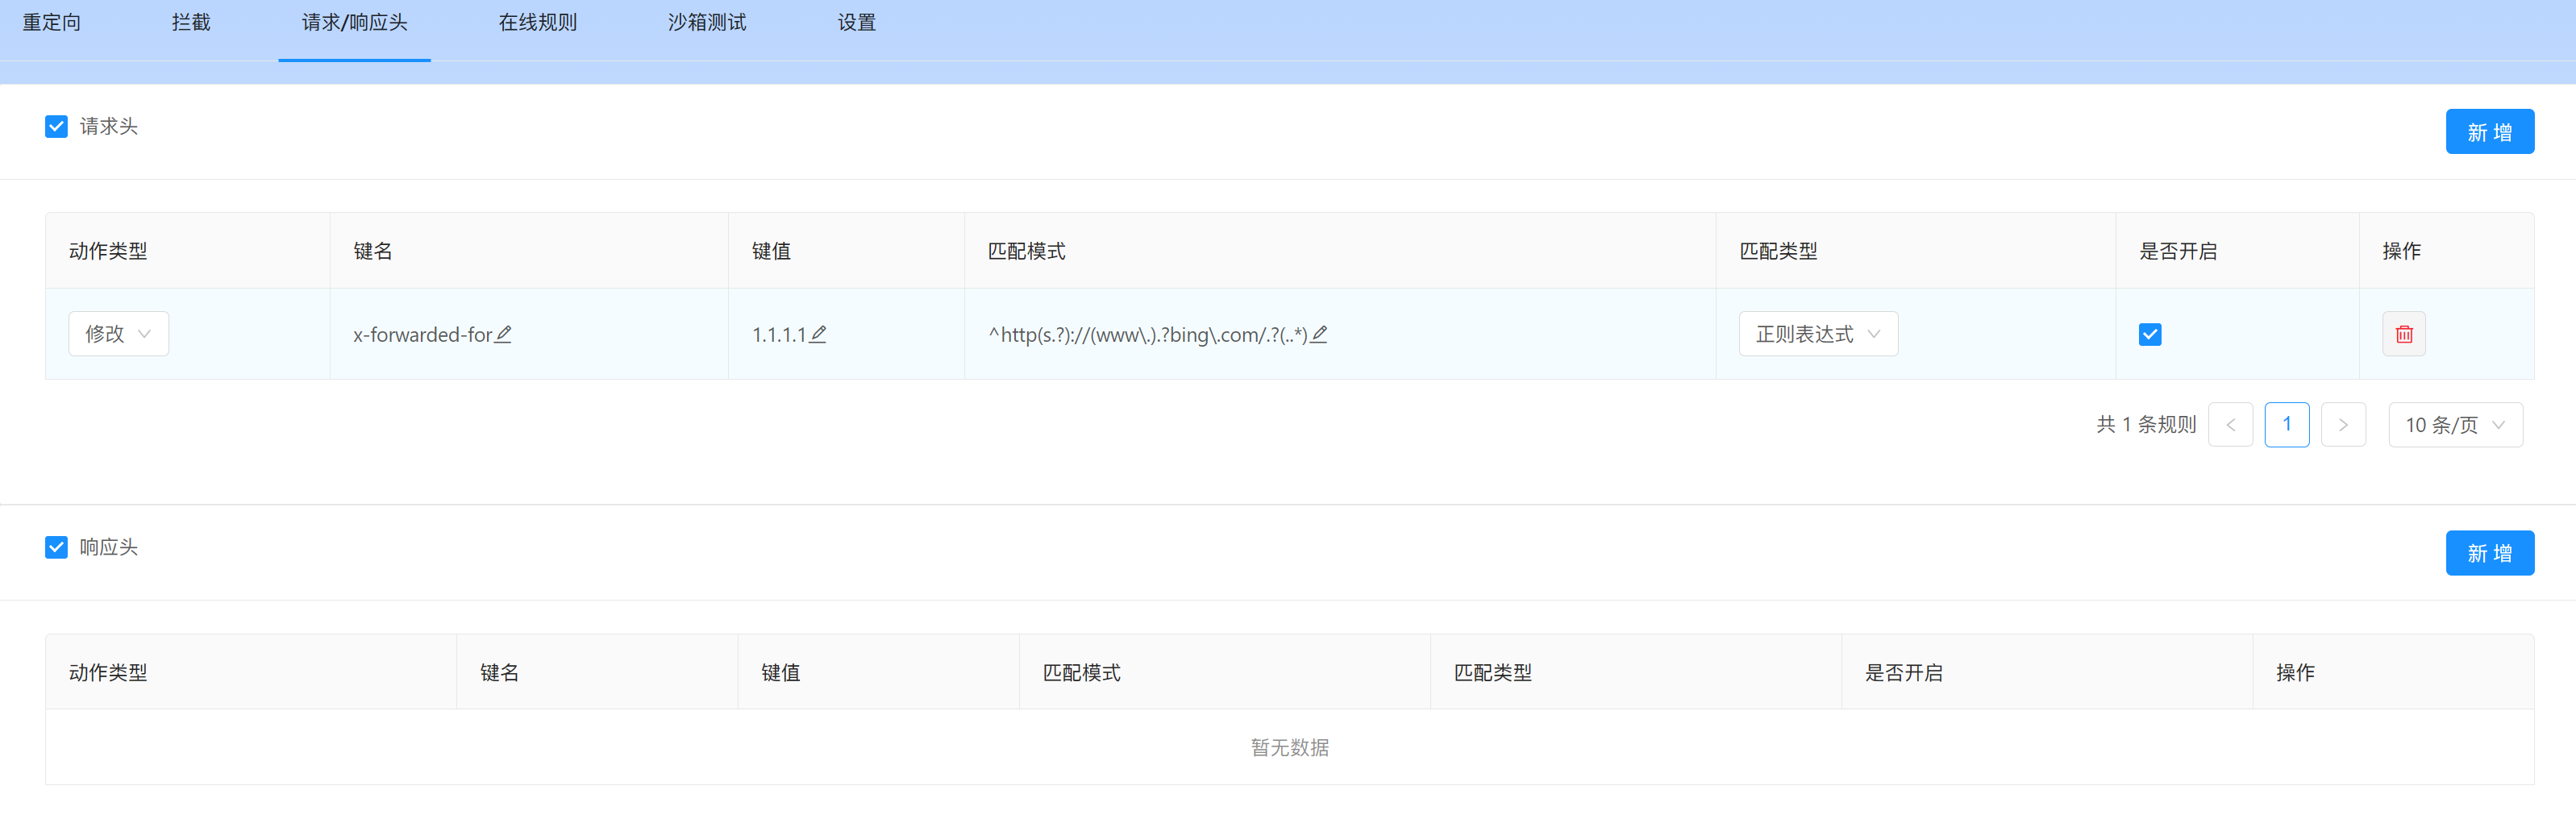Open the 设置 tab
The height and width of the screenshot is (815, 2576).
(x=856, y=22)
